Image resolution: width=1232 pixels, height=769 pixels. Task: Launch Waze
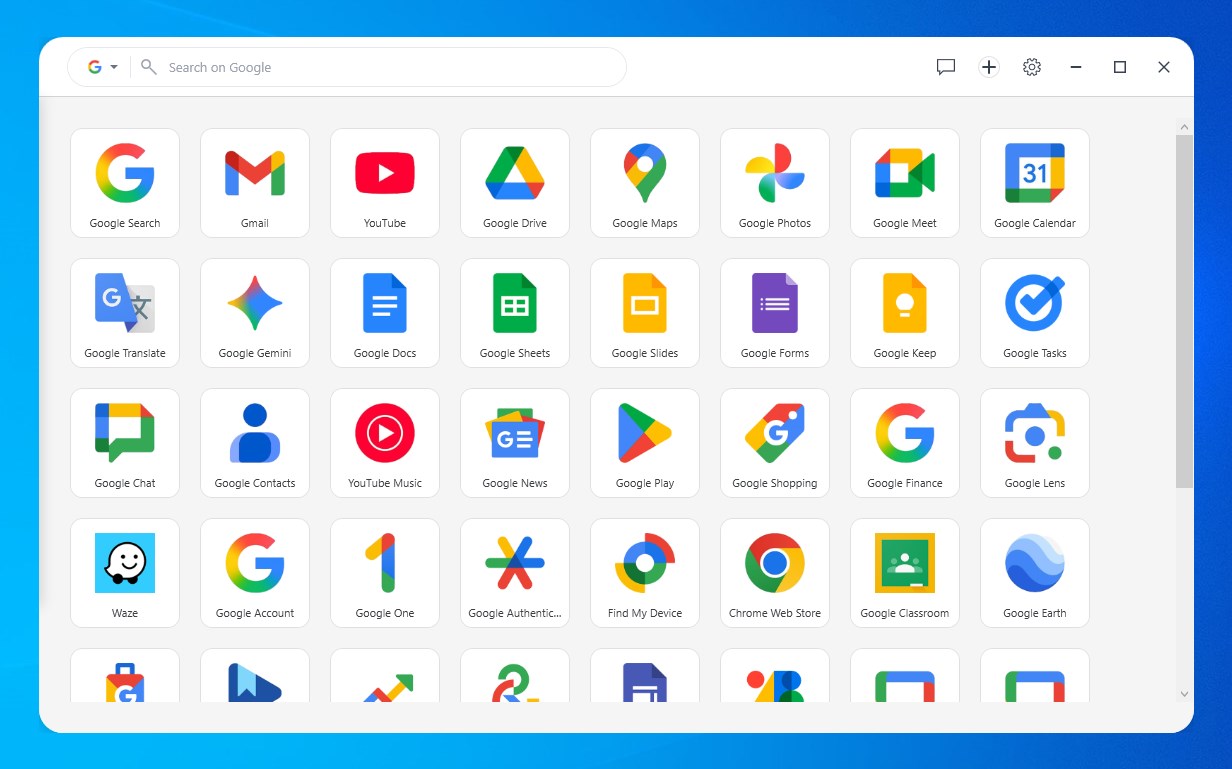(125, 573)
